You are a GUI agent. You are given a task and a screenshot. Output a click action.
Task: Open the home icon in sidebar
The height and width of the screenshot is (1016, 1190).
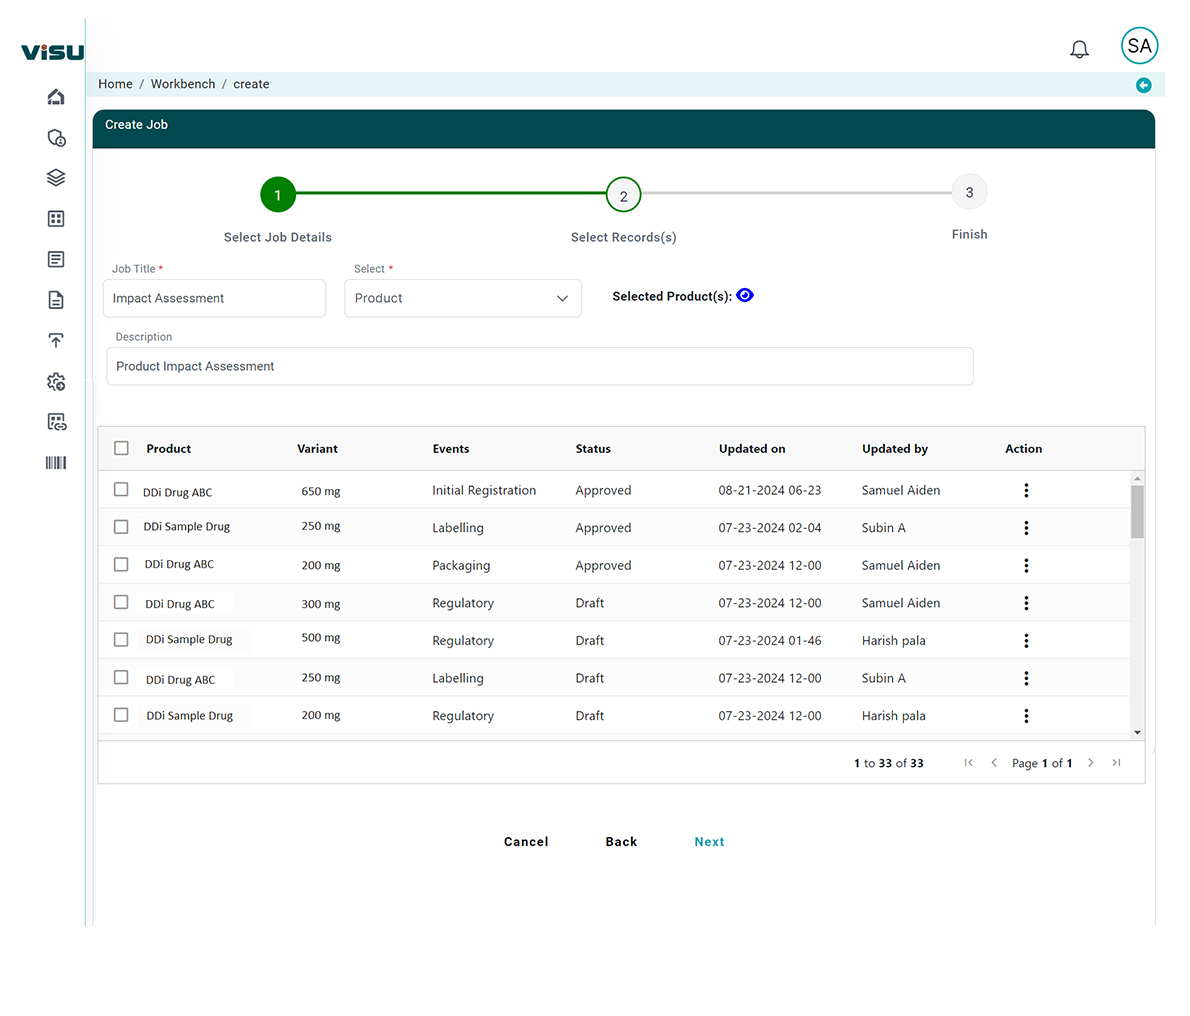[x=56, y=97]
